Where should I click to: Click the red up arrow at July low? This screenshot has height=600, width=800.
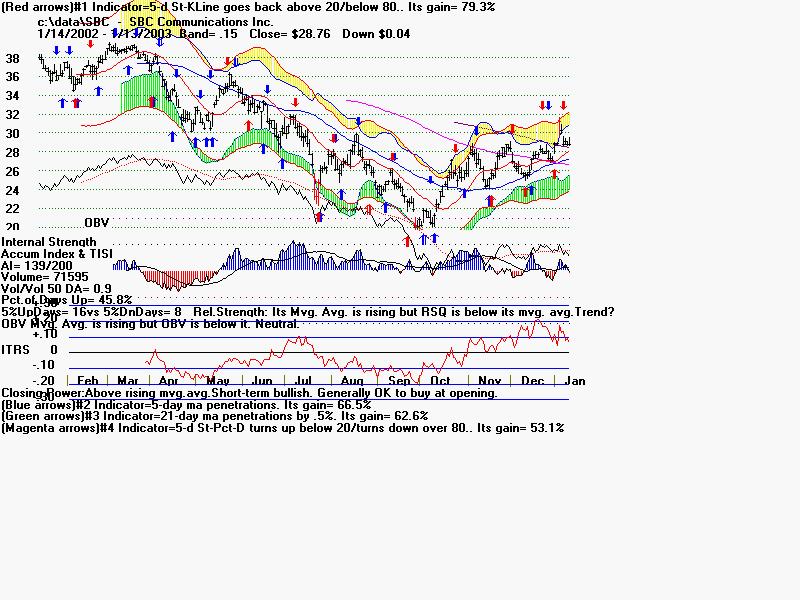[x=320, y=215]
